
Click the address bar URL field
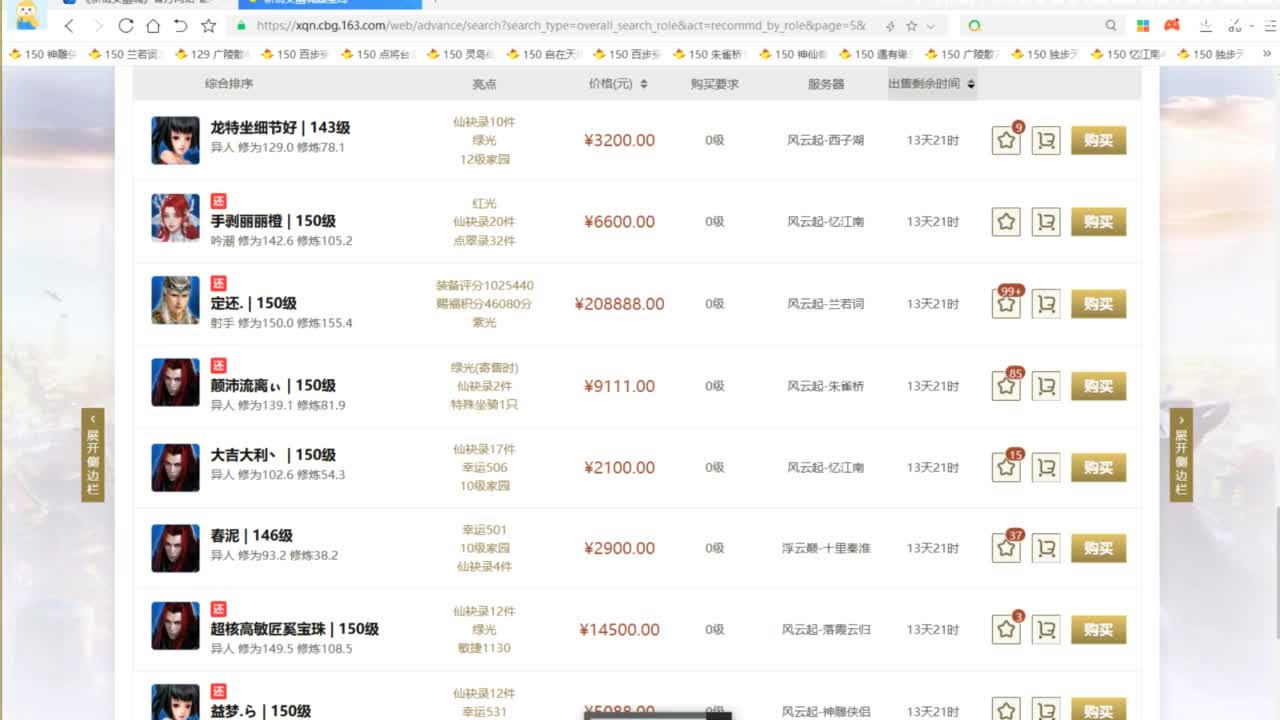click(560, 25)
